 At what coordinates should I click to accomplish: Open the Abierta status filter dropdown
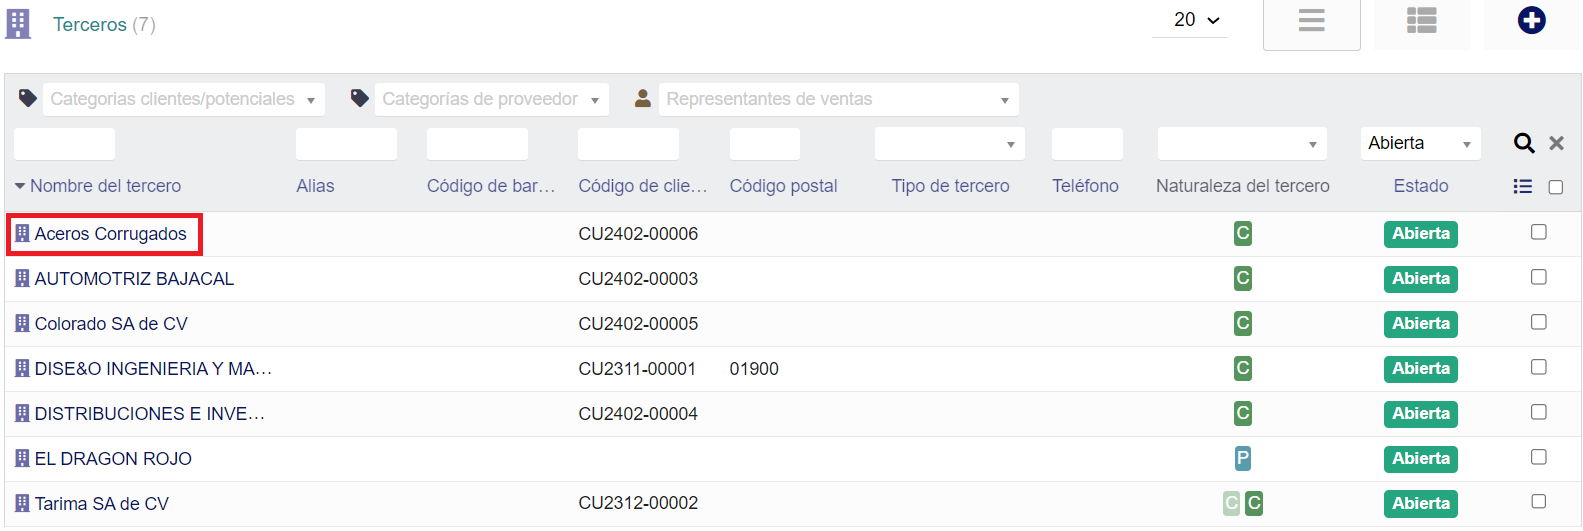1419,144
